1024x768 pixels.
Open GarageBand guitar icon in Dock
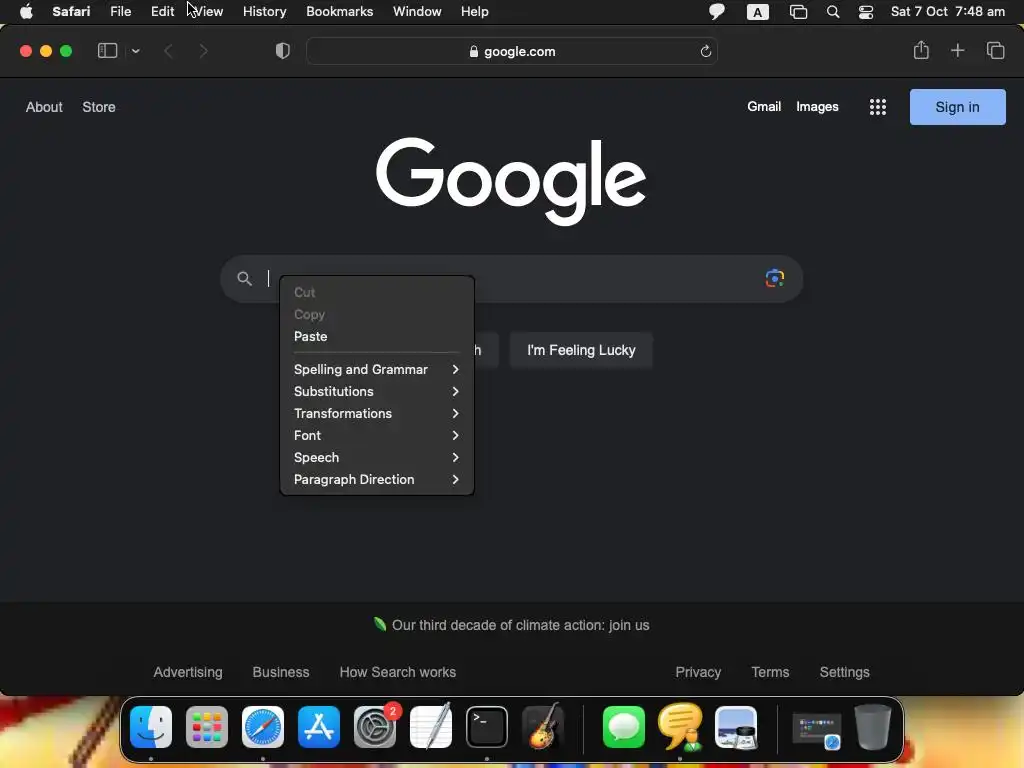[543, 726]
